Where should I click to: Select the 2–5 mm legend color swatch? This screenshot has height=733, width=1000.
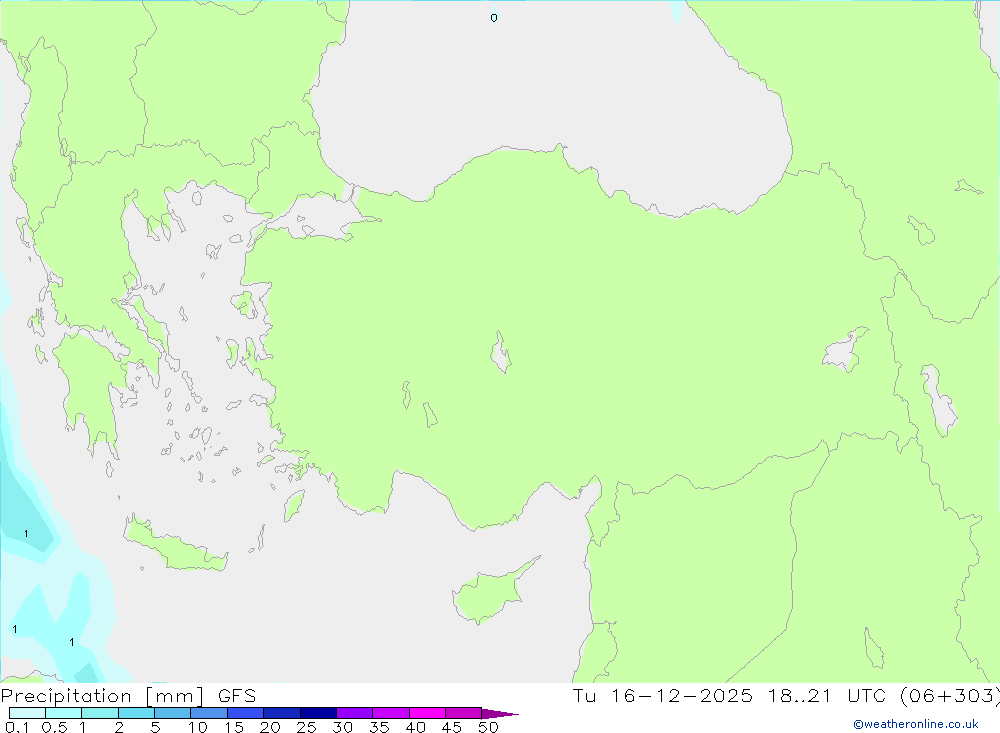pos(136,713)
